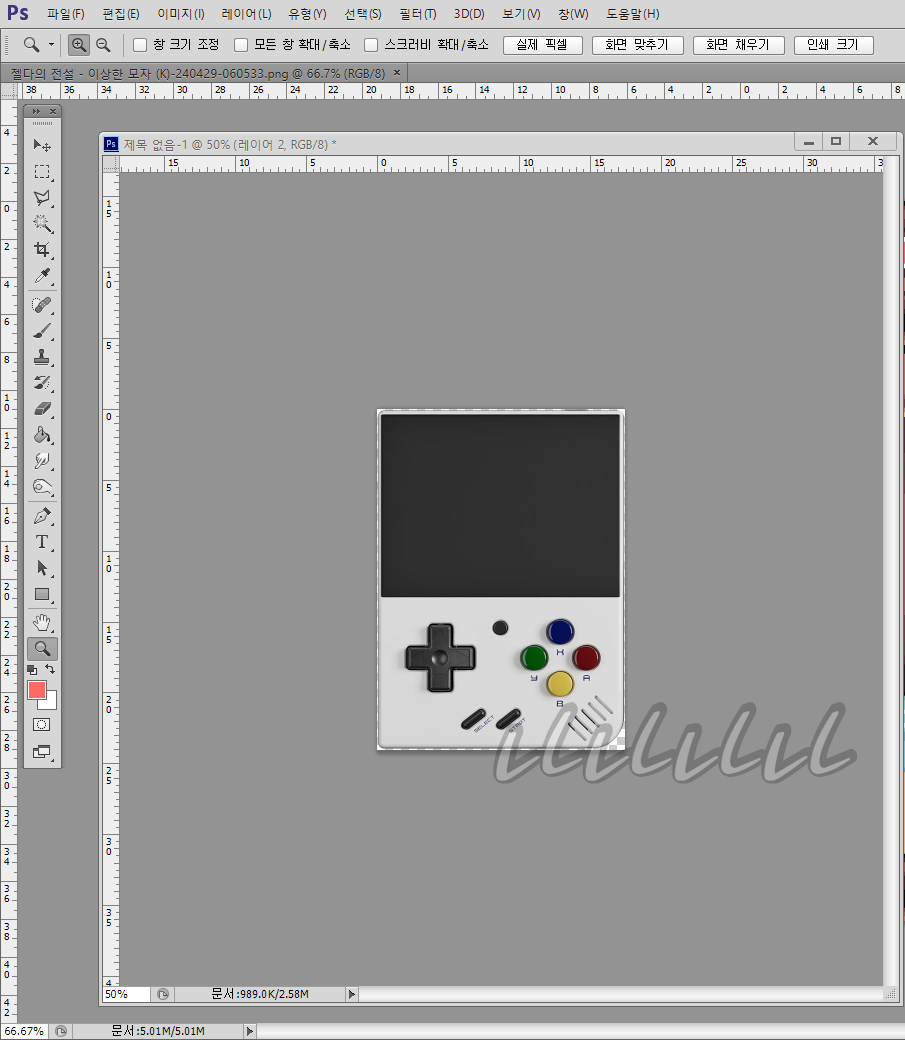Open the Photoshop application icon menu
905x1040 pixels.
tap(18, 13)
